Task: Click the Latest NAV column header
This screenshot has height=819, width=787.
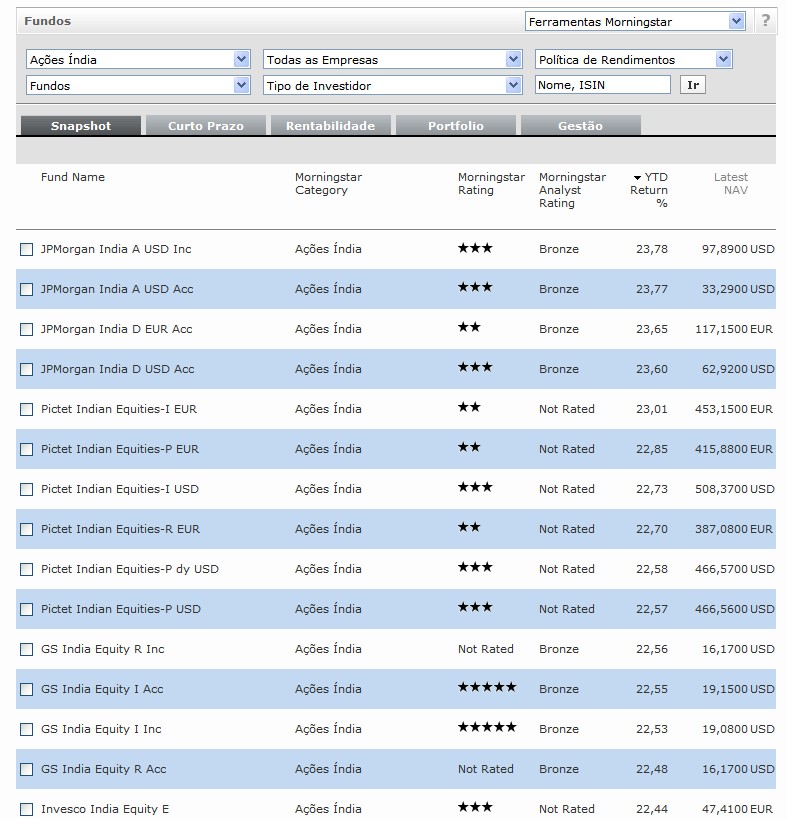Action: point(731,183)
